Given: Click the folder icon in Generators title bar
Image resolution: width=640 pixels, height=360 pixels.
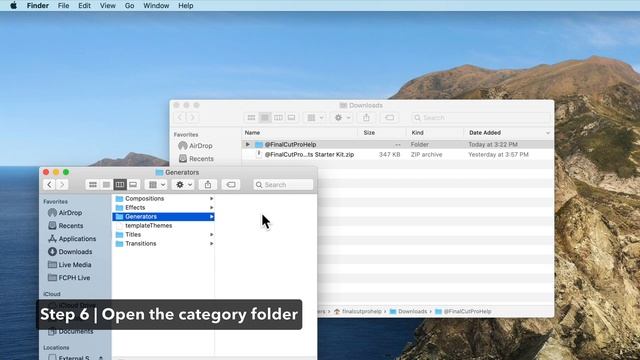Looking at the screenshot, I should tap(159, 172).
